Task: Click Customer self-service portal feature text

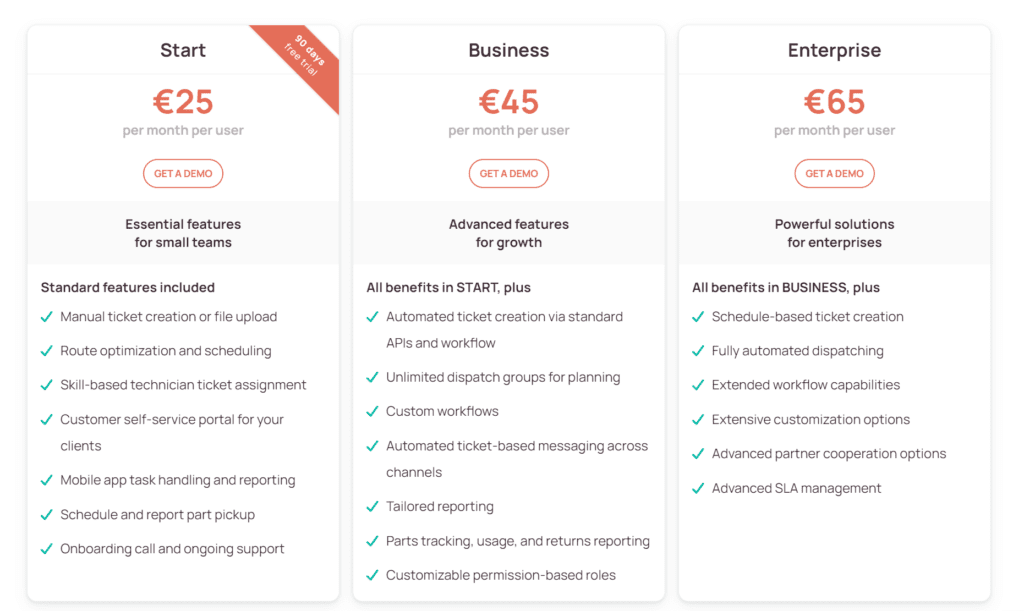Action: tap(172, 420)
